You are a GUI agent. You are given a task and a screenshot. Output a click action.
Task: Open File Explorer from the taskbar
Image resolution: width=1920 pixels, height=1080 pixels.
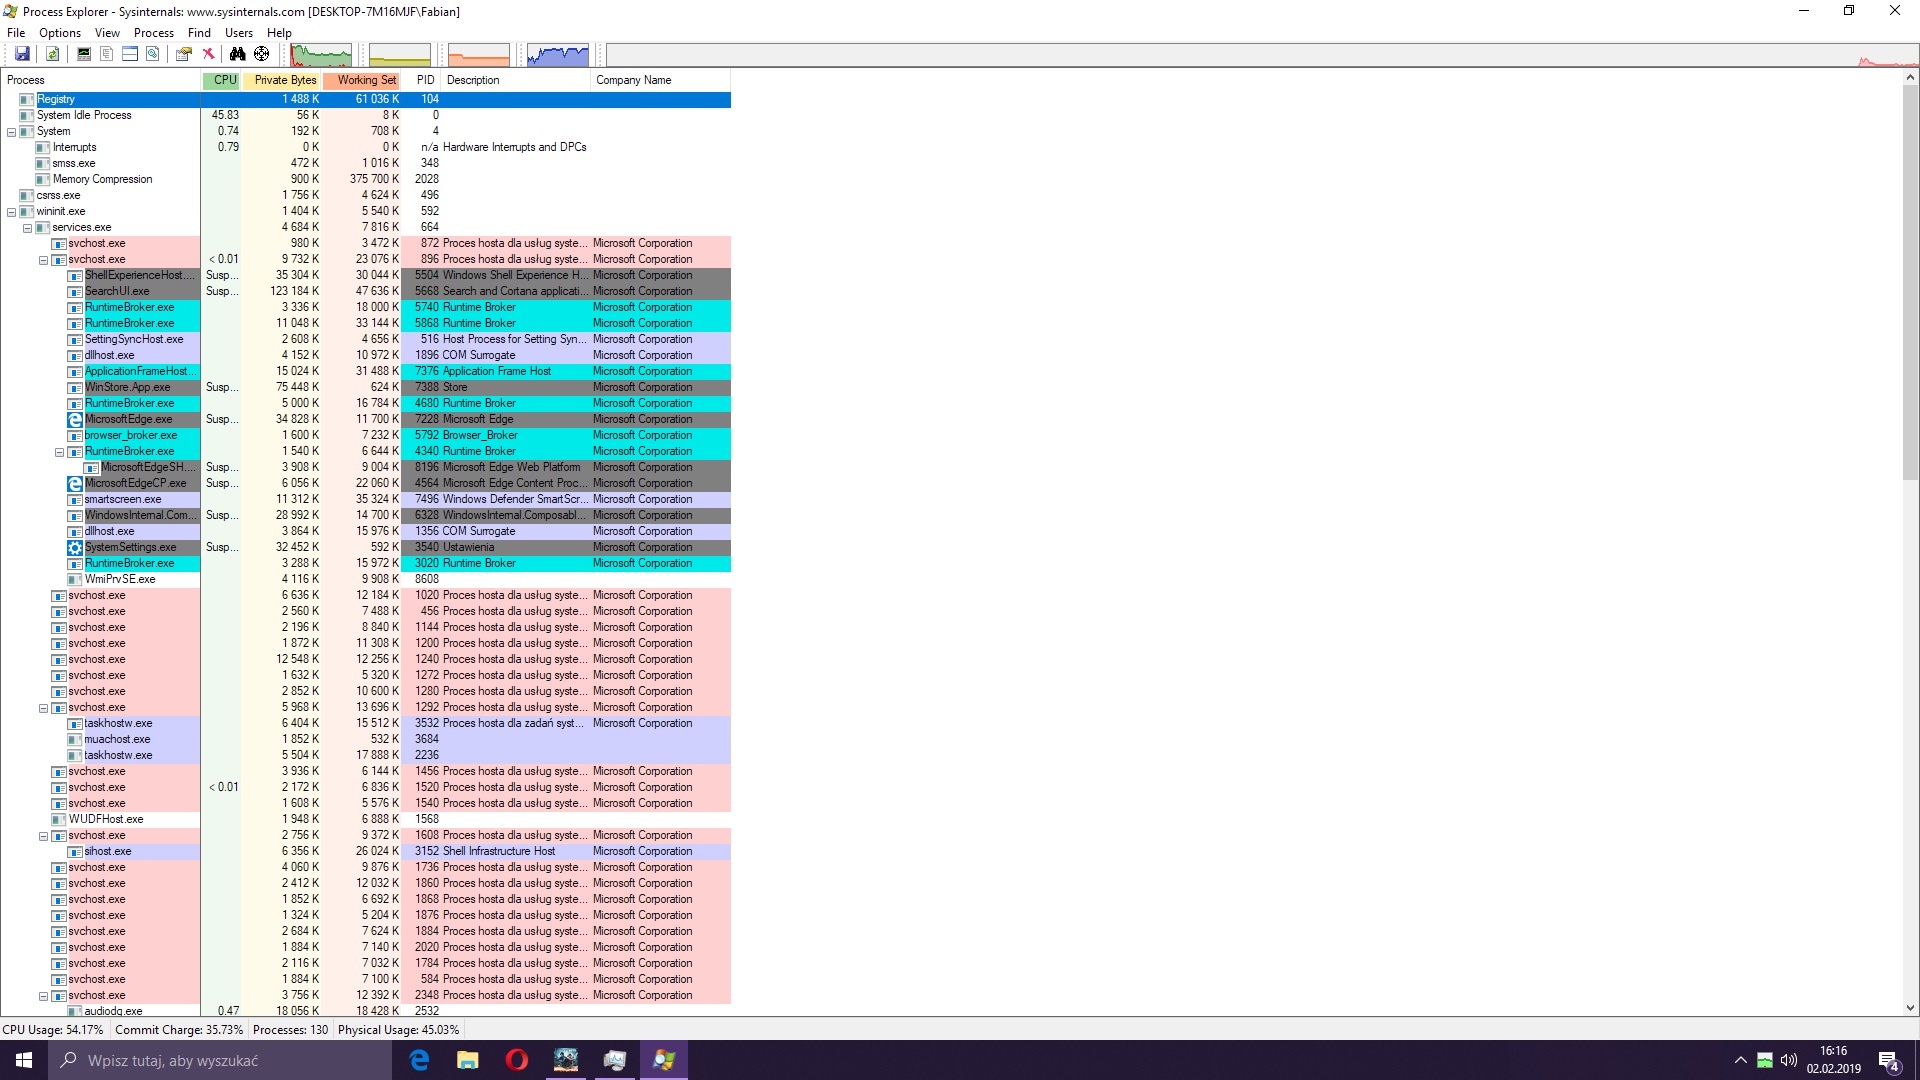468,1060
